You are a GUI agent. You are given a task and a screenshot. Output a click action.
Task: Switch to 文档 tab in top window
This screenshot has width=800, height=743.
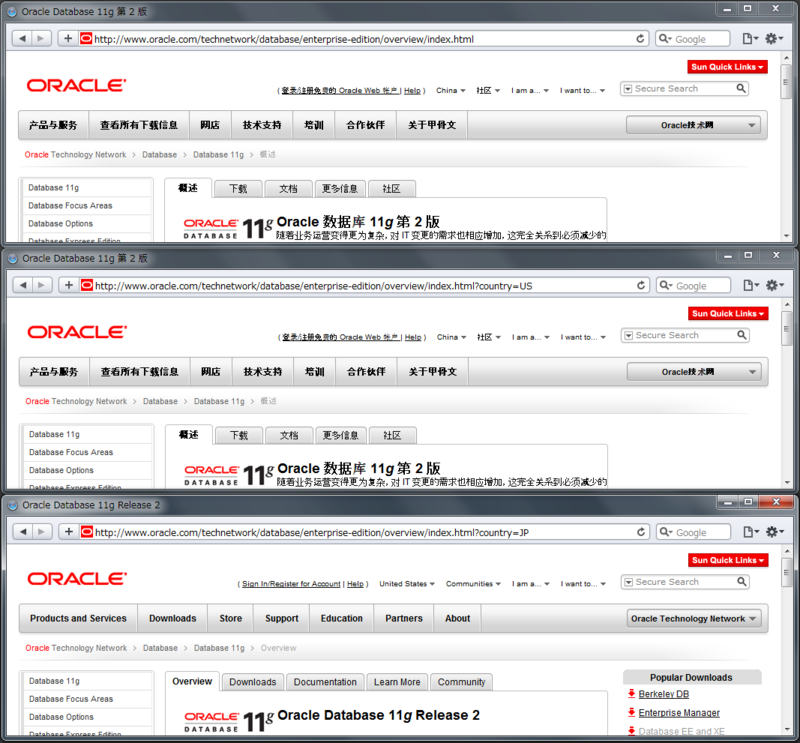288,189
